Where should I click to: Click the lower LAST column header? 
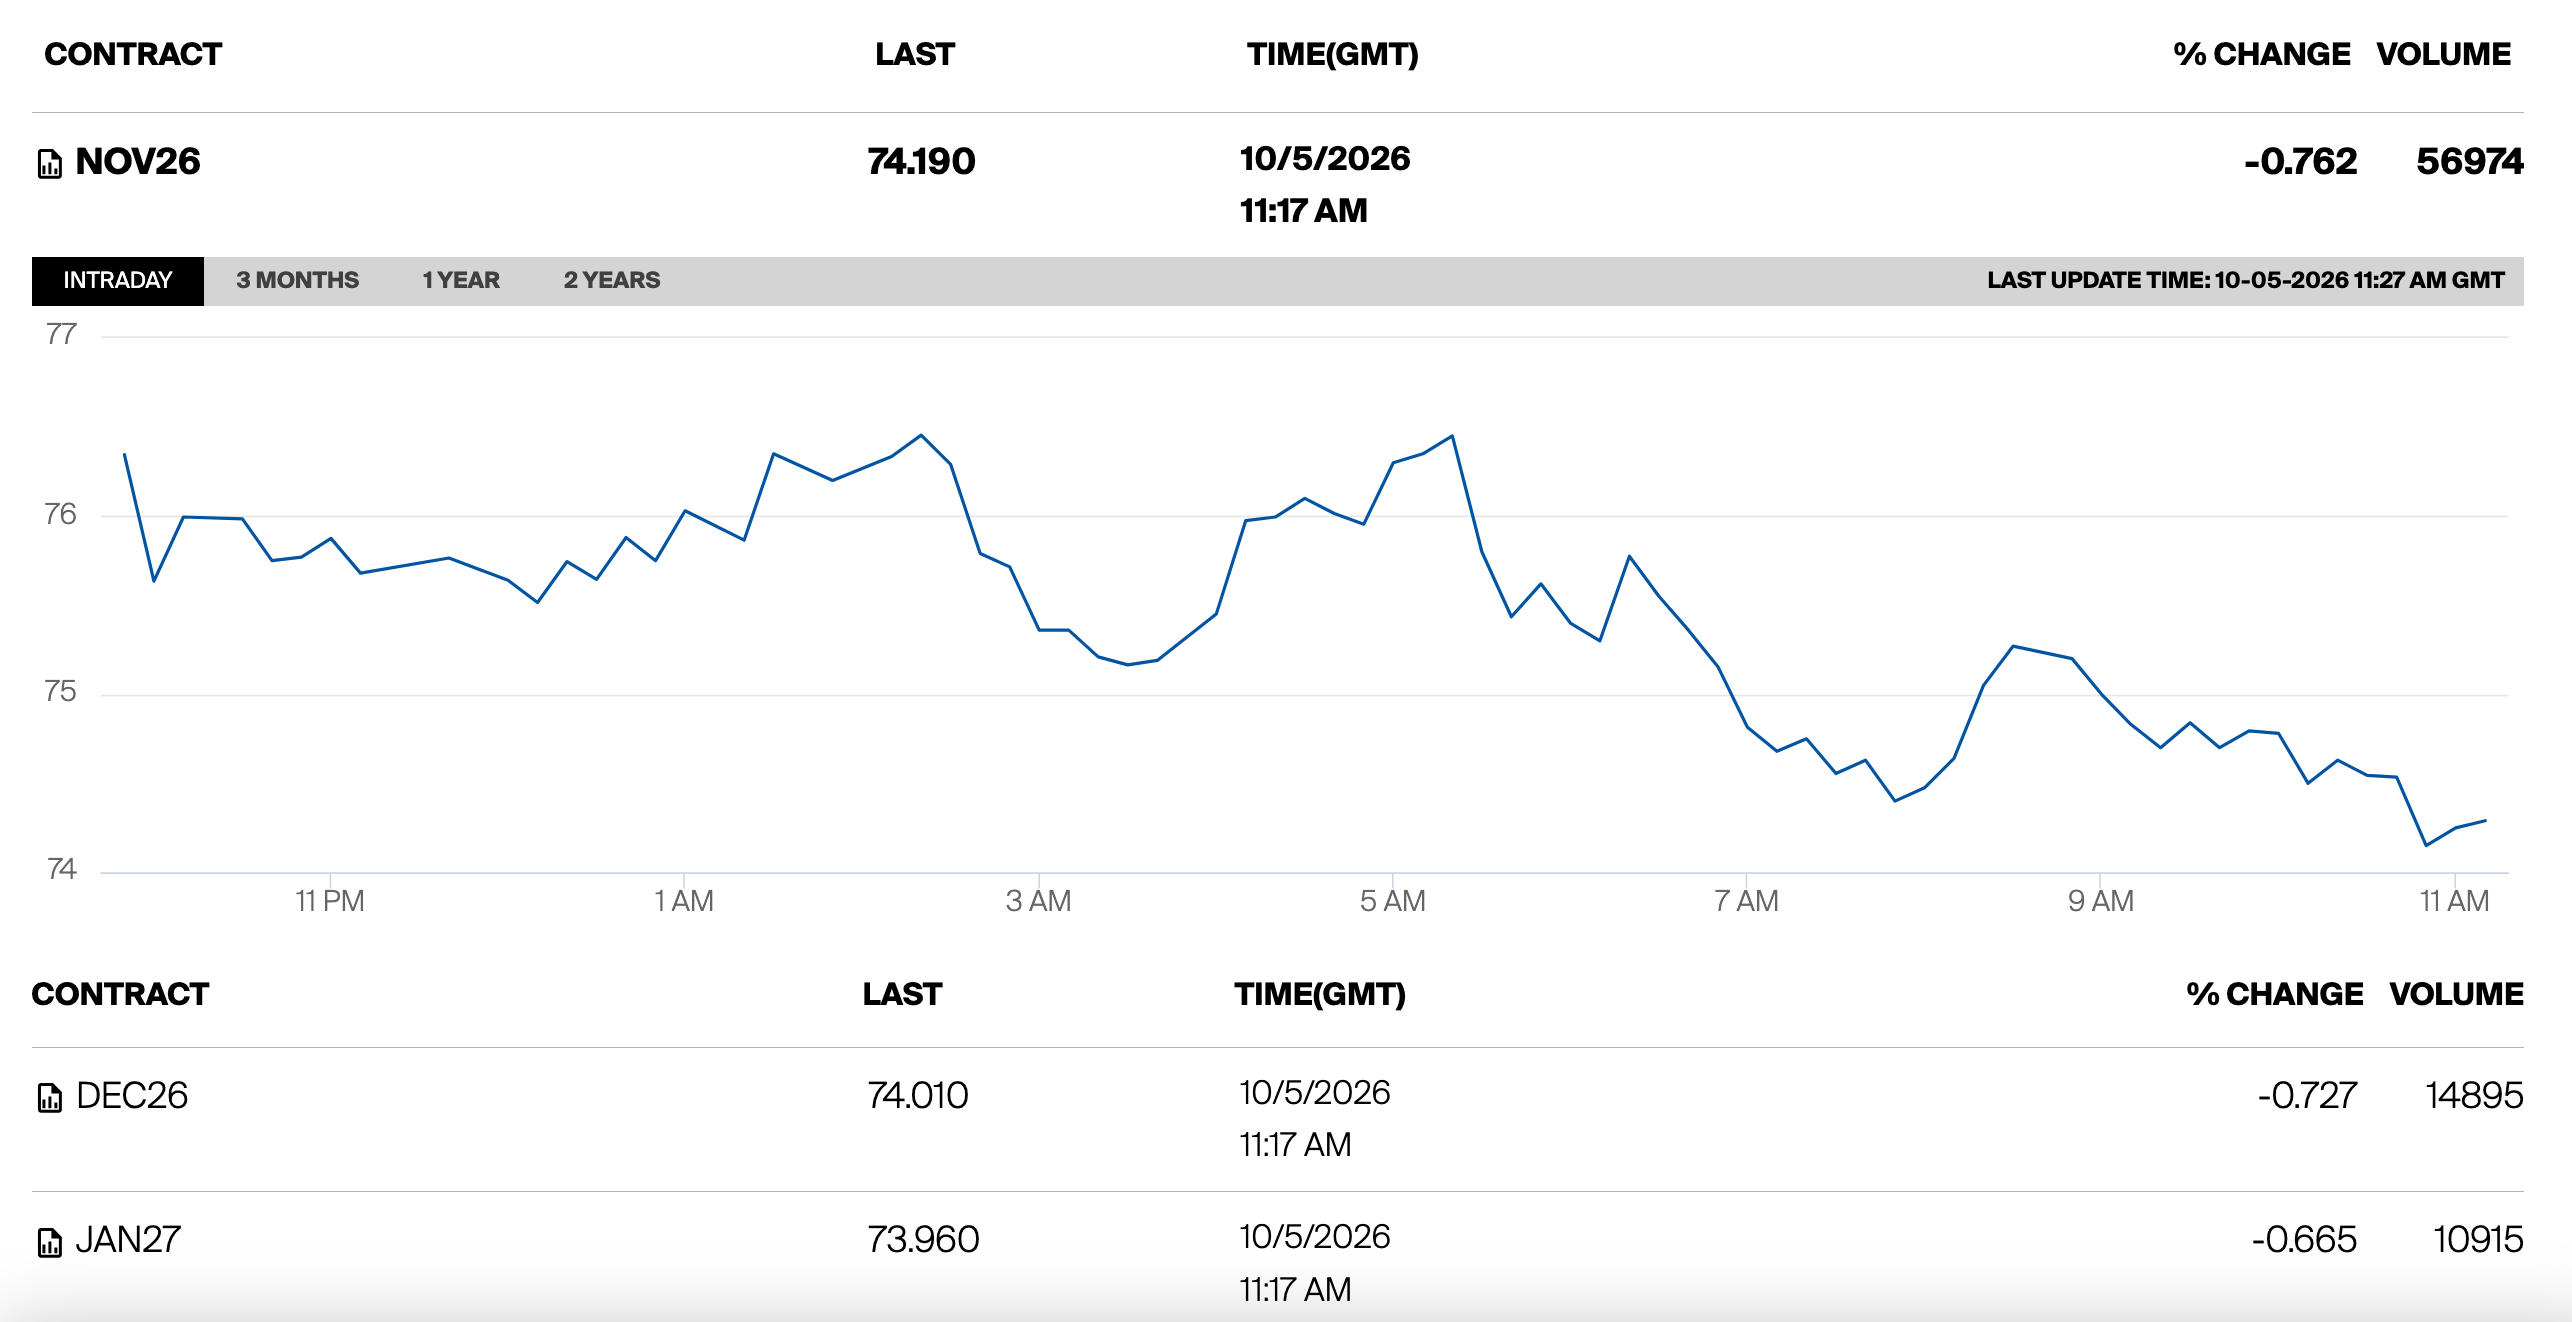902,994
